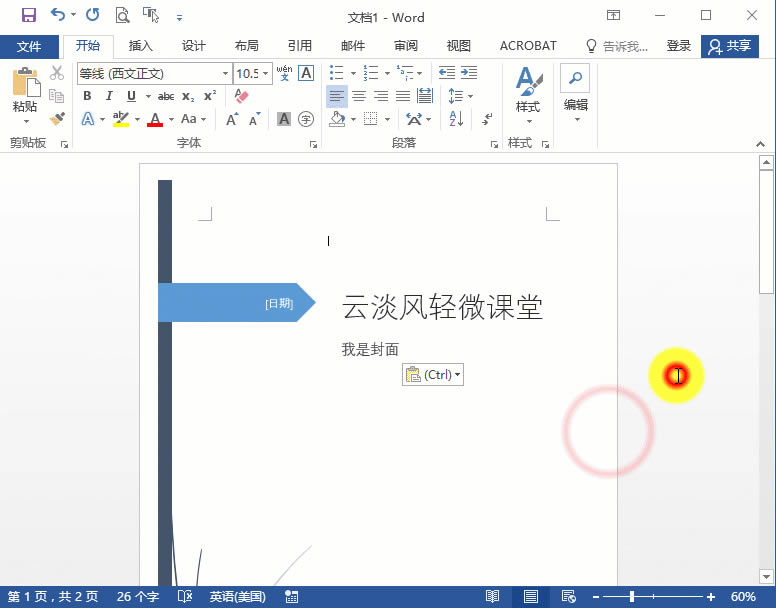Click 登录 to sign in
Viewport: 776px width, 608px height.
[x=679, y=46]
